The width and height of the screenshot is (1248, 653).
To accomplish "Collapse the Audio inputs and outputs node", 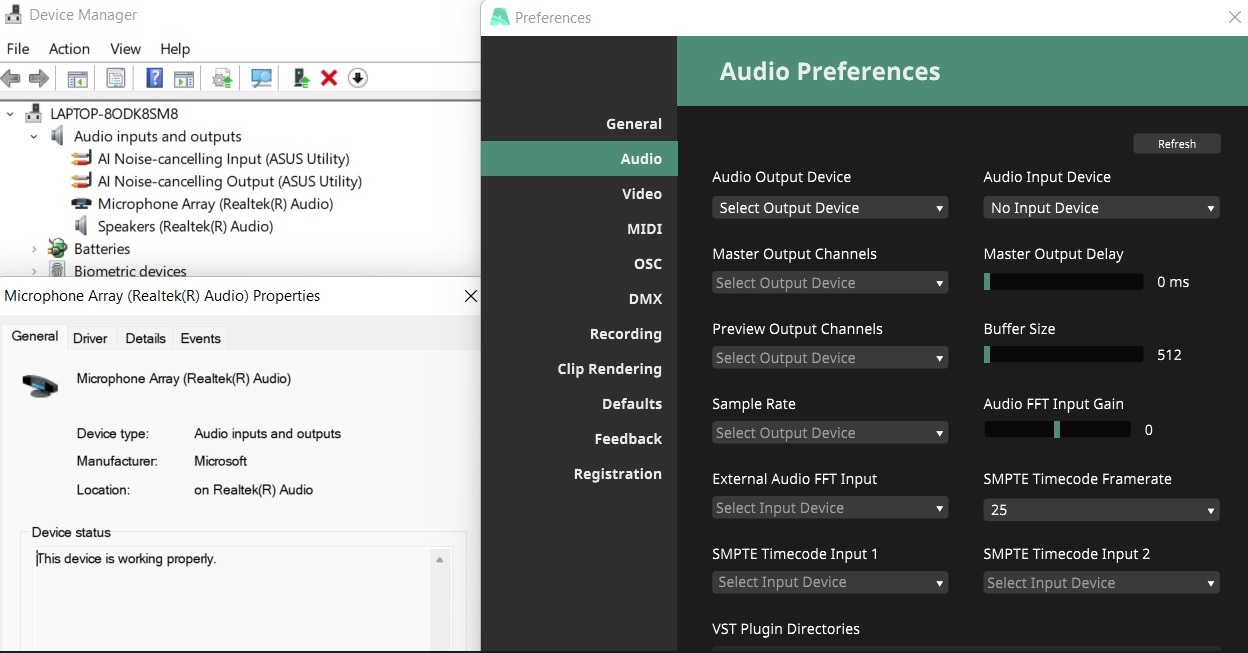I will tap(34, 136).
